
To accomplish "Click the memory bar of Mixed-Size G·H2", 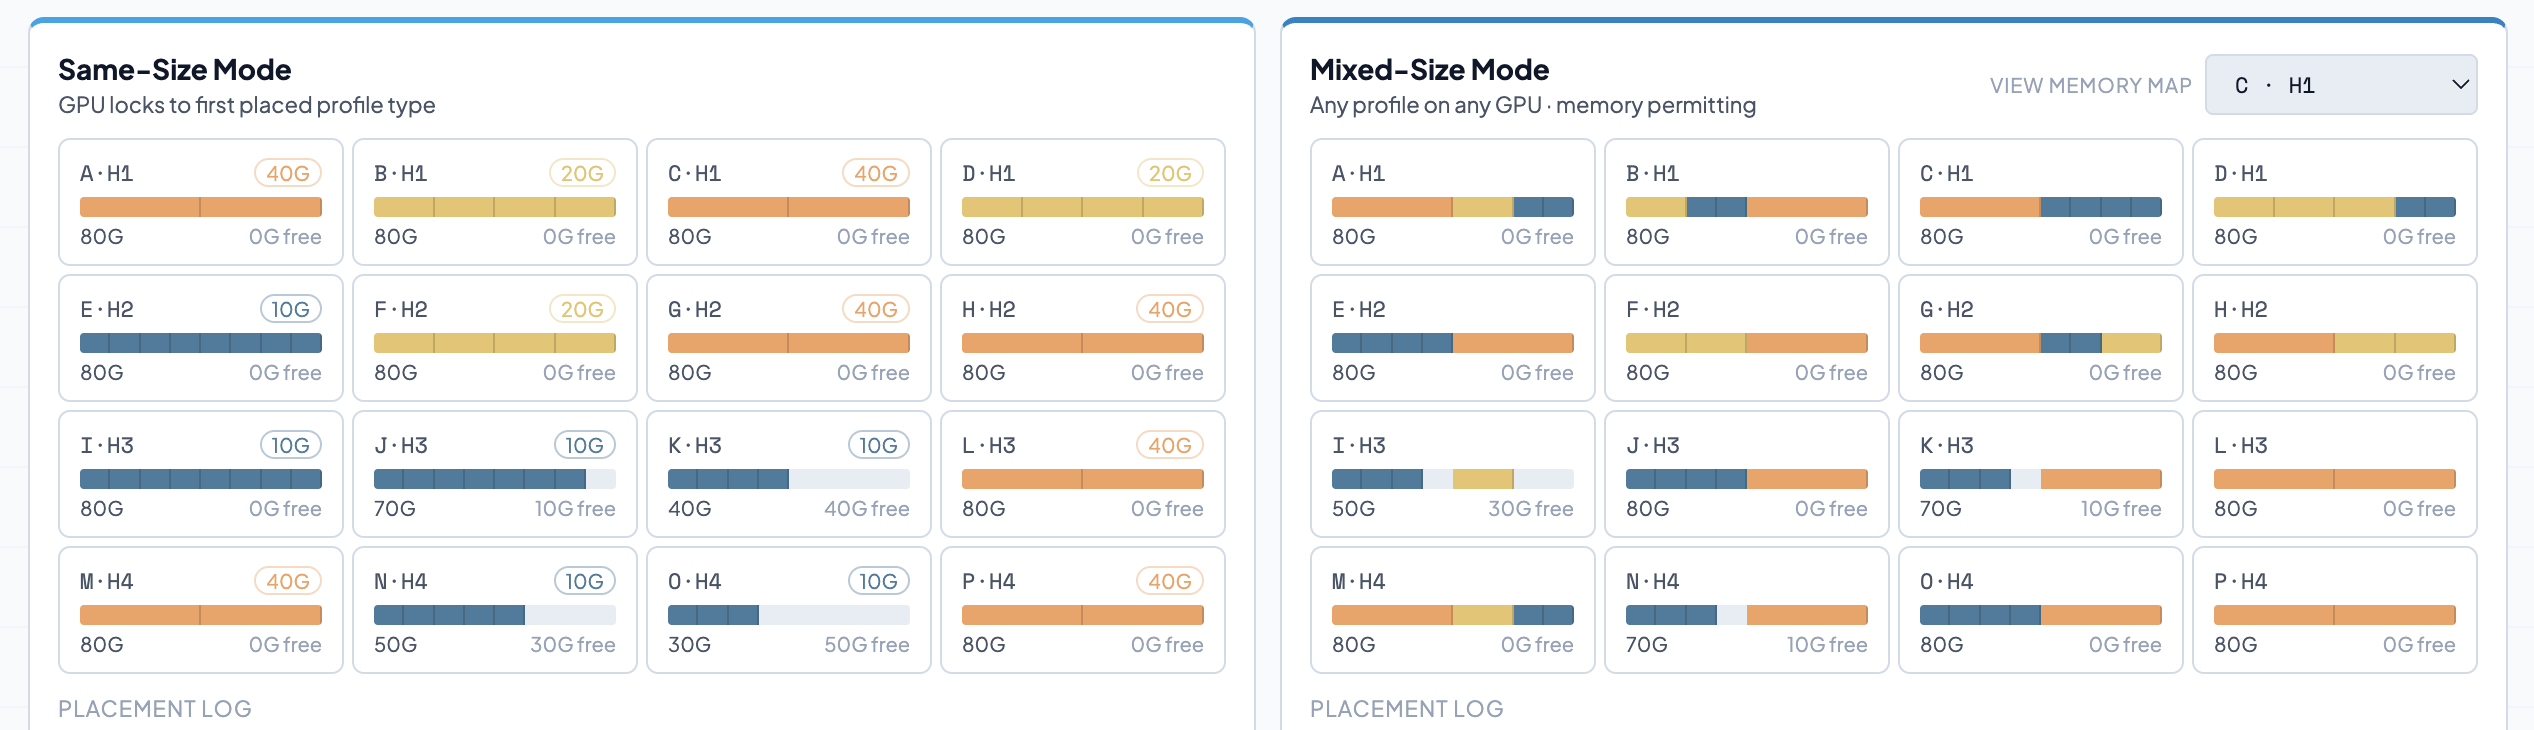I will point(2040,343).
